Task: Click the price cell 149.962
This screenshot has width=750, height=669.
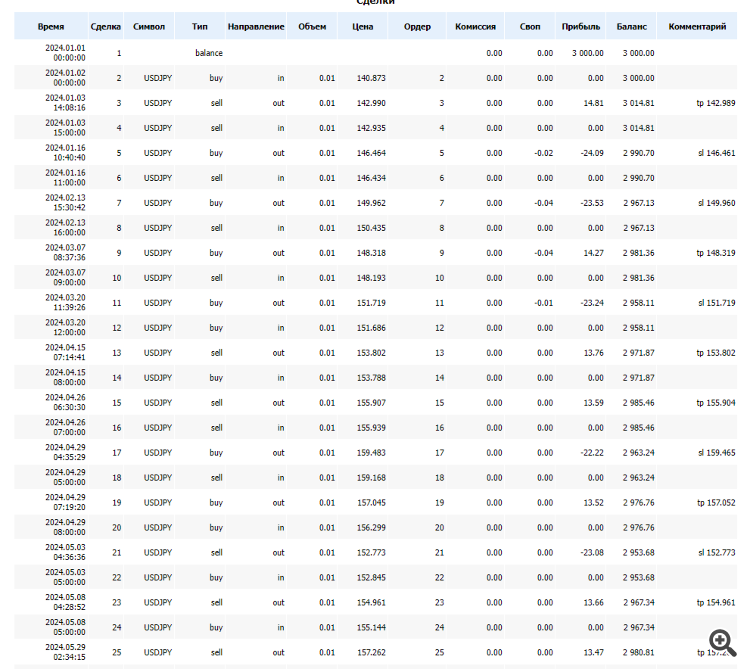Action: pos(371,203)
